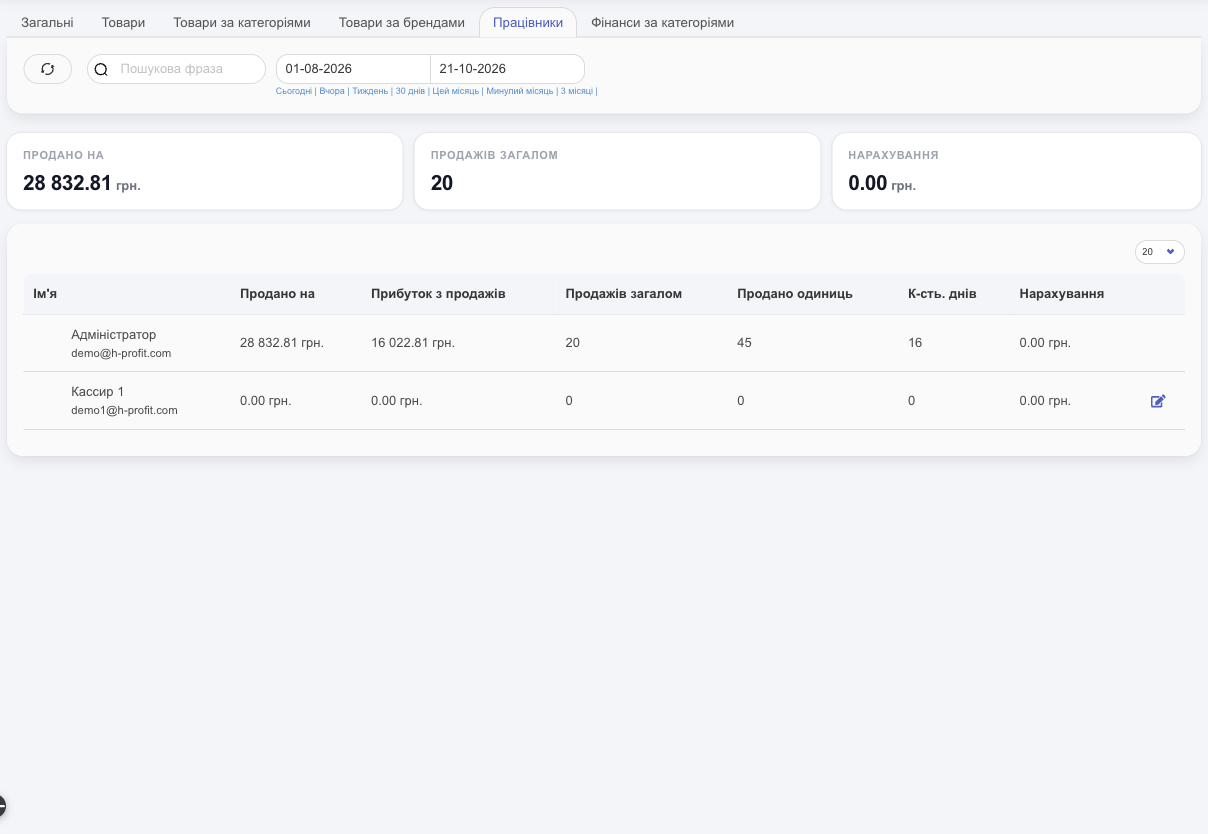The height and width of the screenshot is (834, 1208).
Task: Click the Ім'я column header
Action: point(45,294)
